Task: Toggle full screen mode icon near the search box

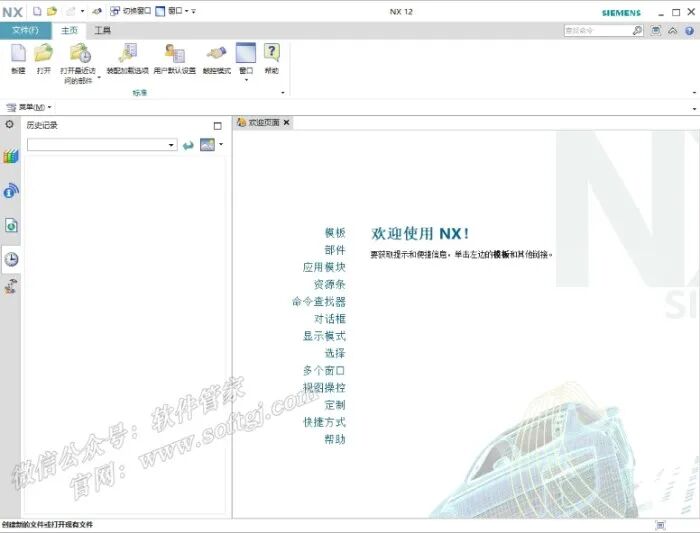Action: coord(655,30)
